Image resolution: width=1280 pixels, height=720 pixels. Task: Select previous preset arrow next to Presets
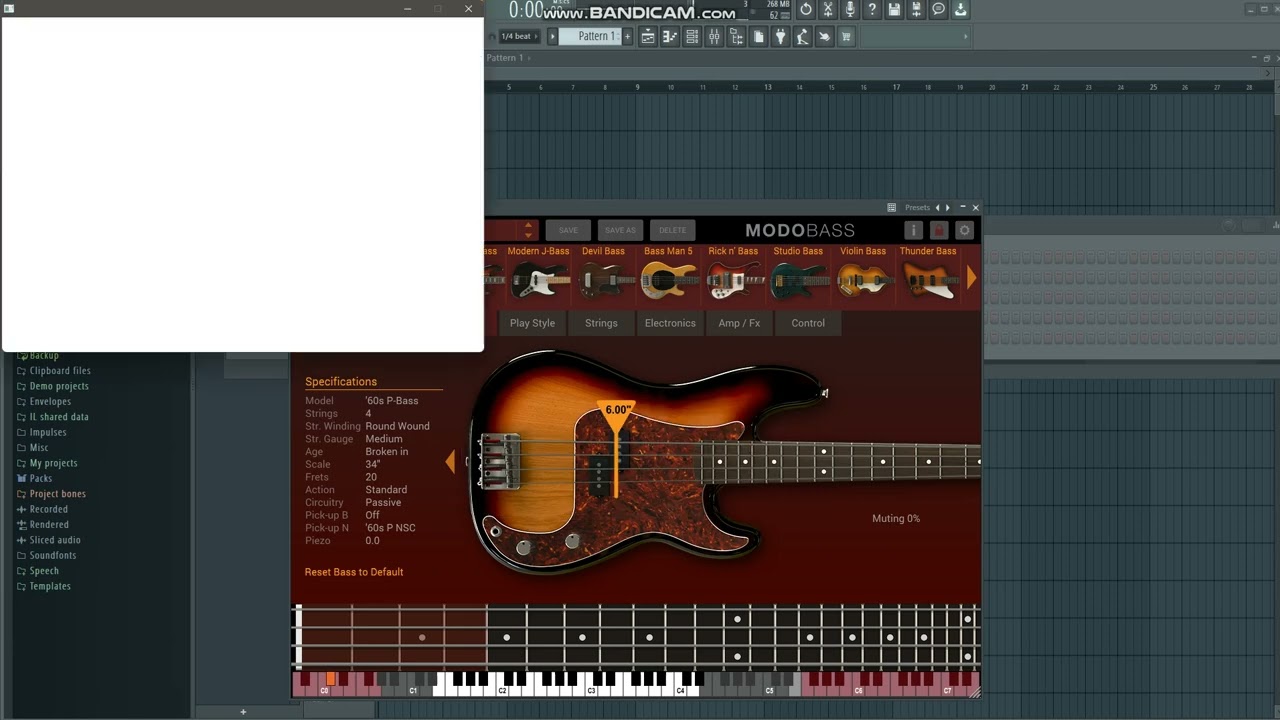click(937, 208)
